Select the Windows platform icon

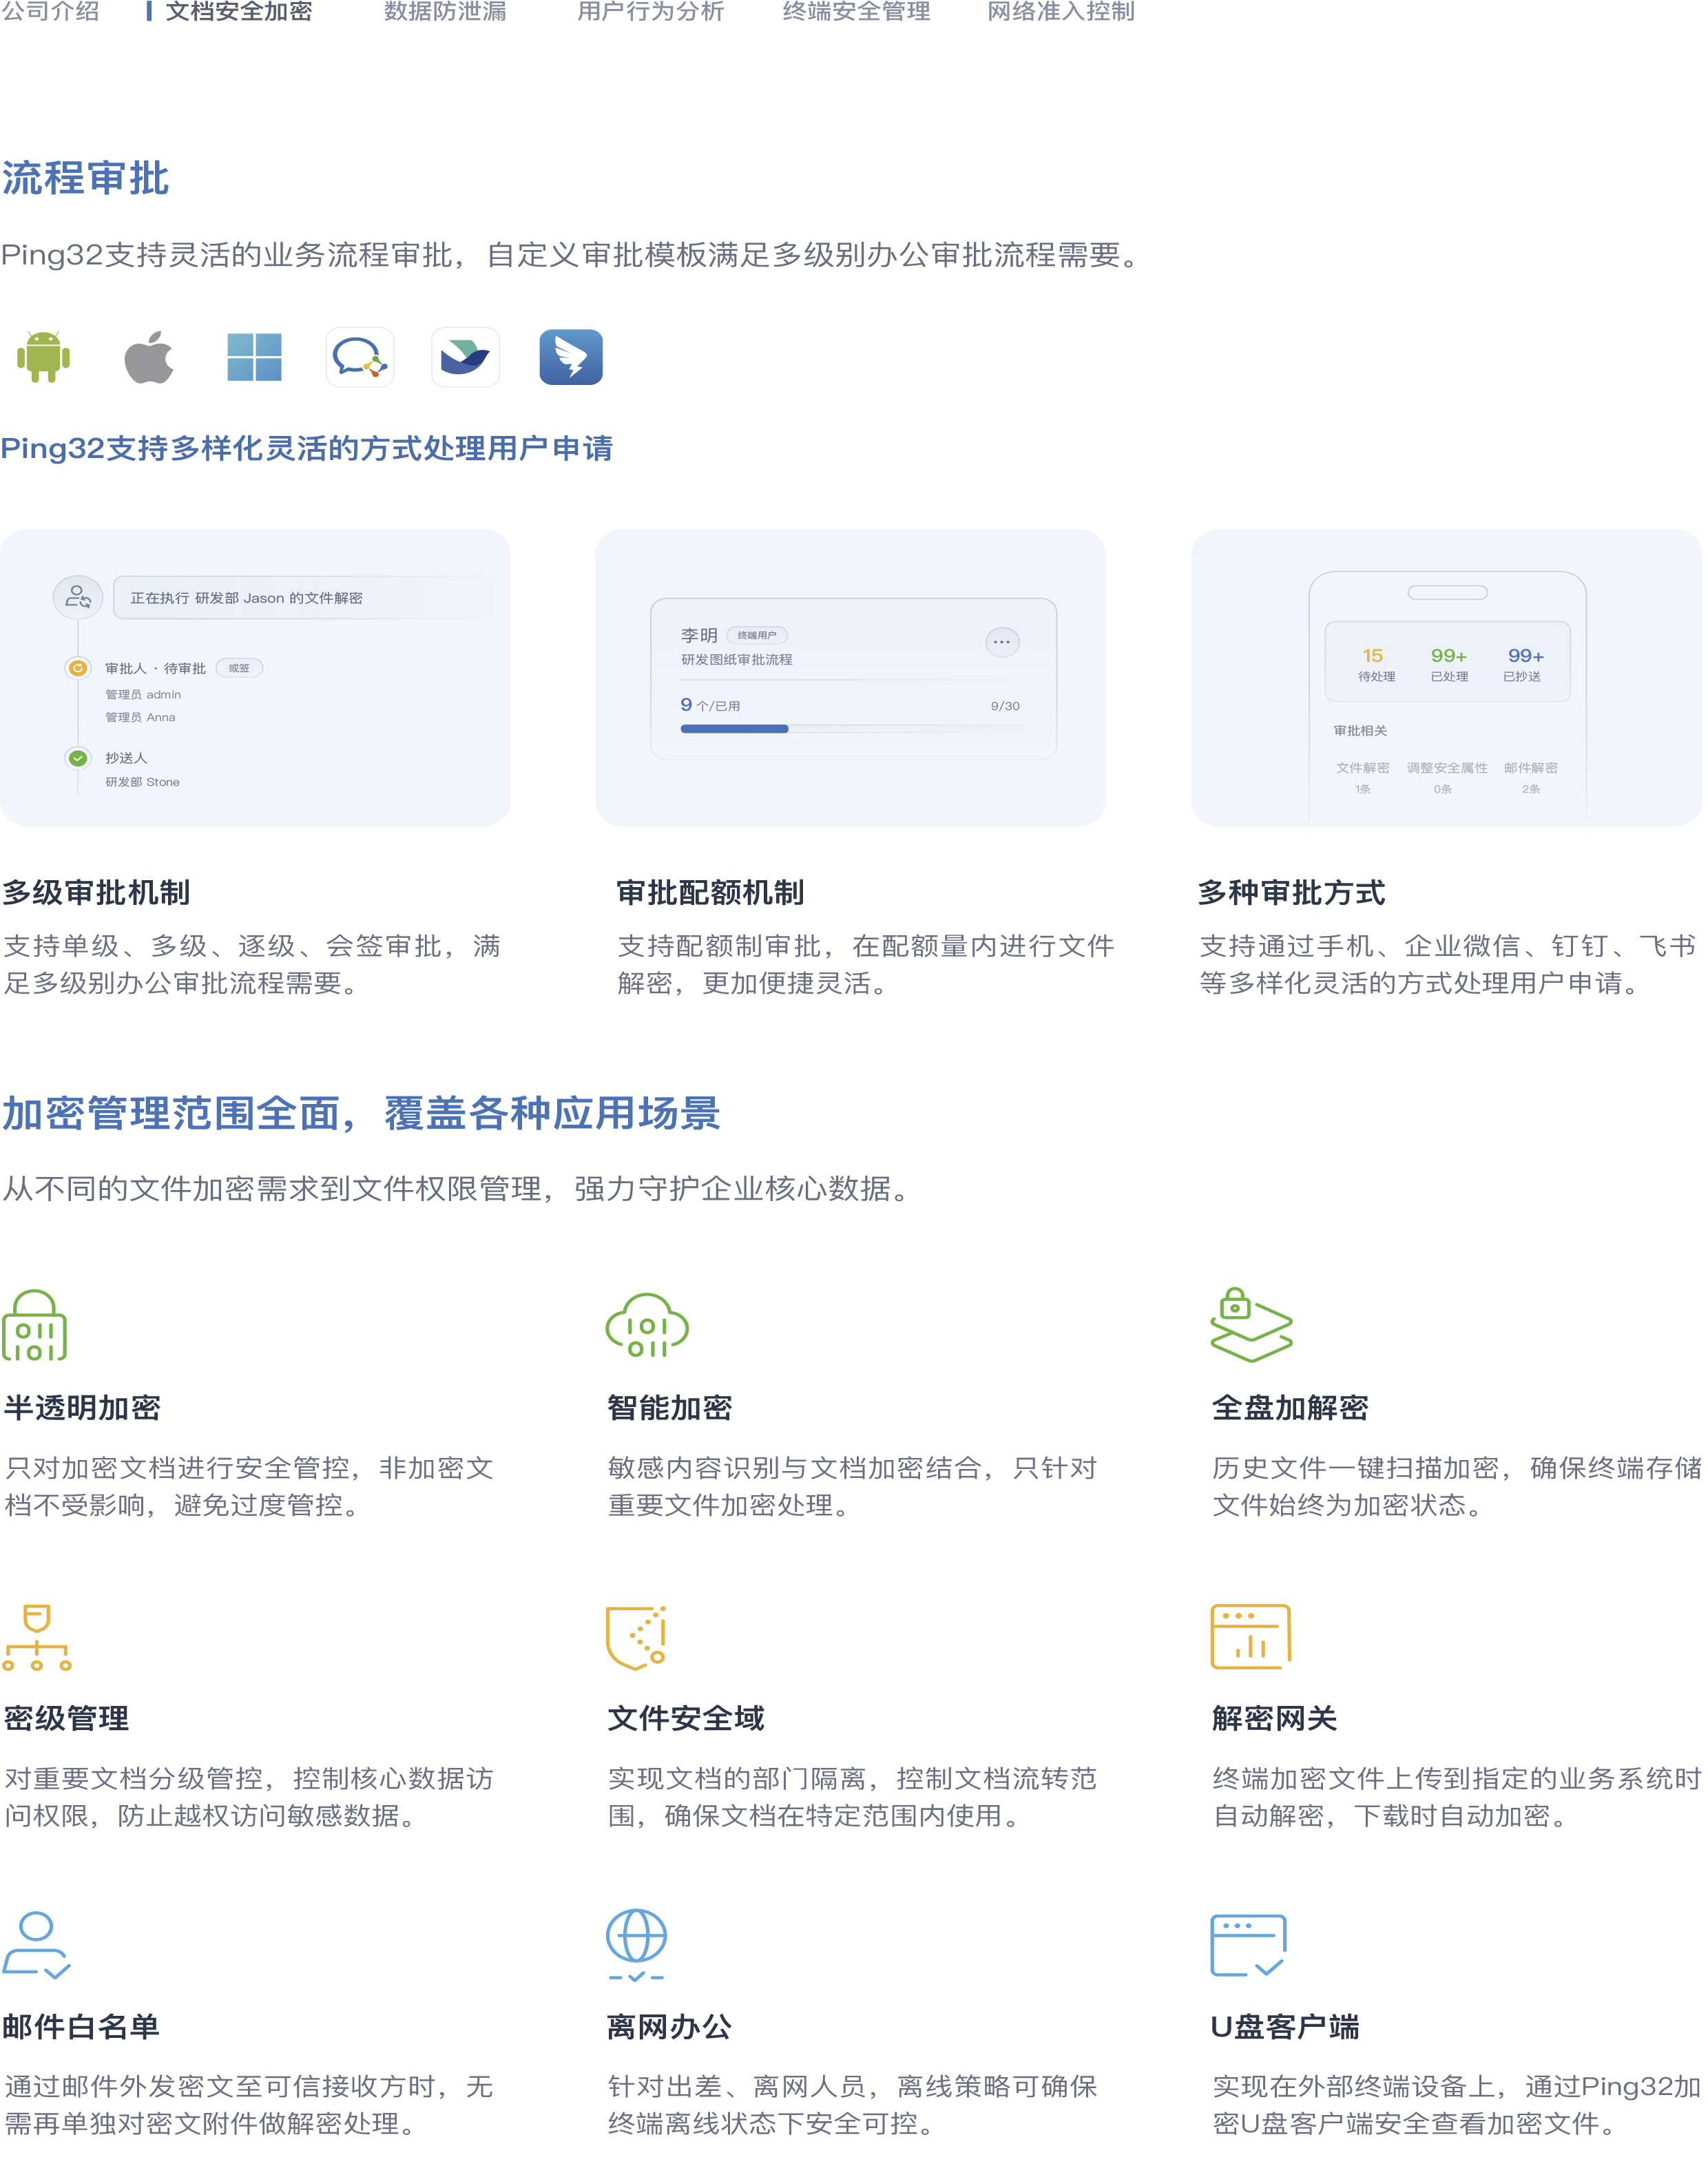point(255,357)
